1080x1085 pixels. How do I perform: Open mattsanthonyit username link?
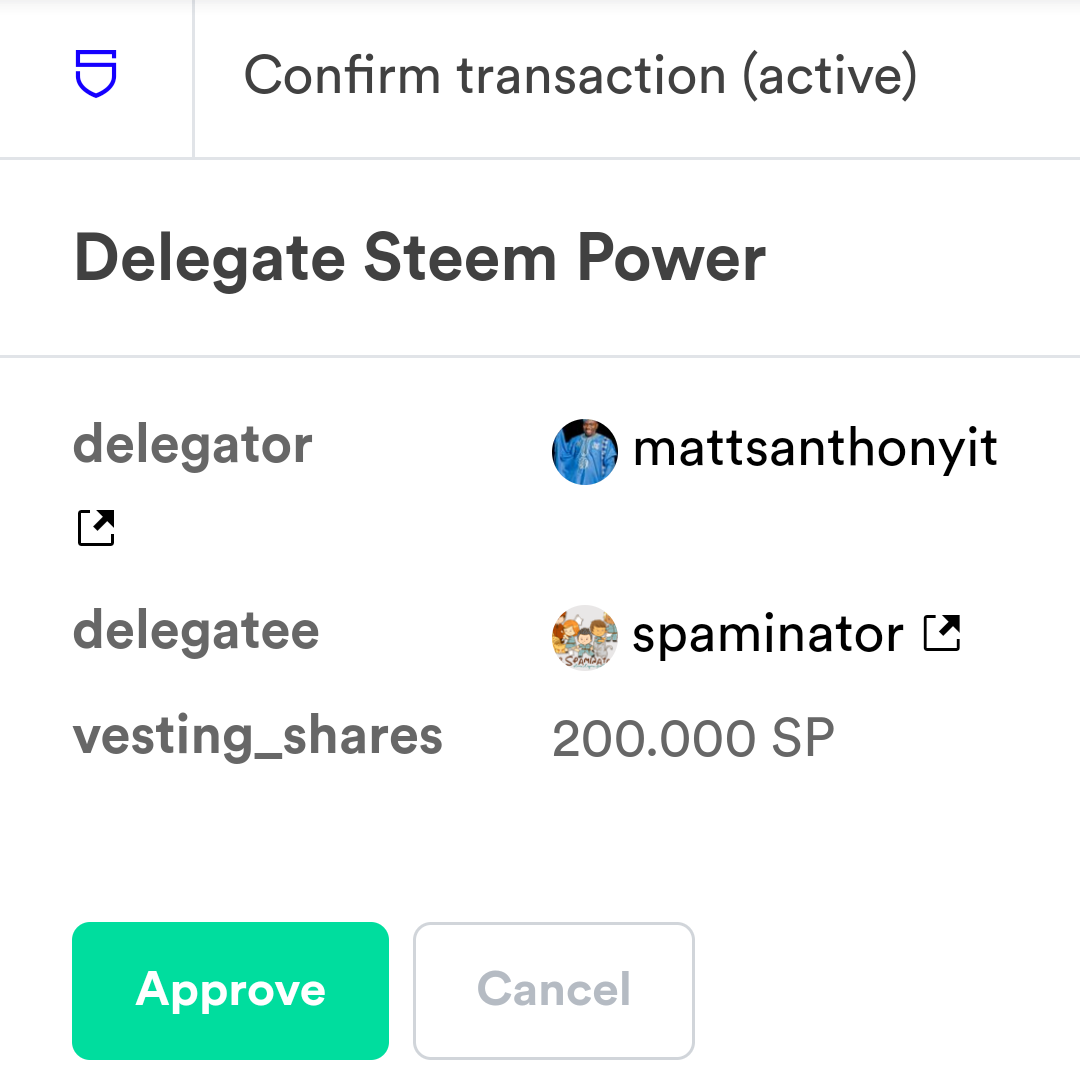(x=815, y=448)
